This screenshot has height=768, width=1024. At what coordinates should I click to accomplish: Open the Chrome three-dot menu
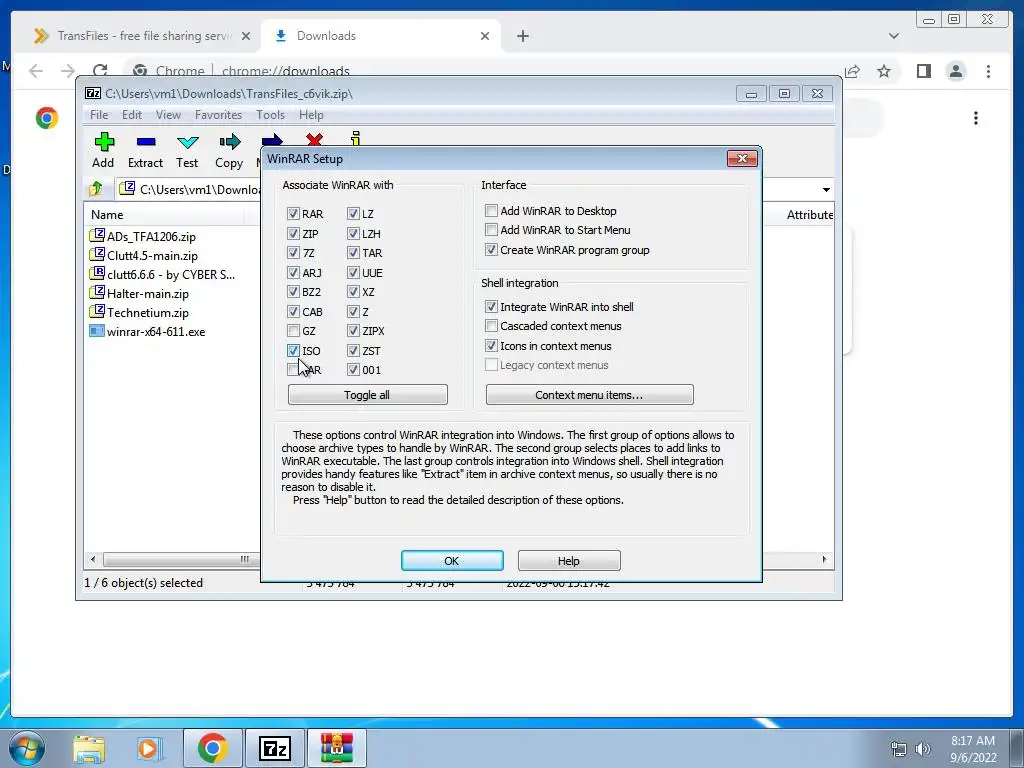(988, 71)
